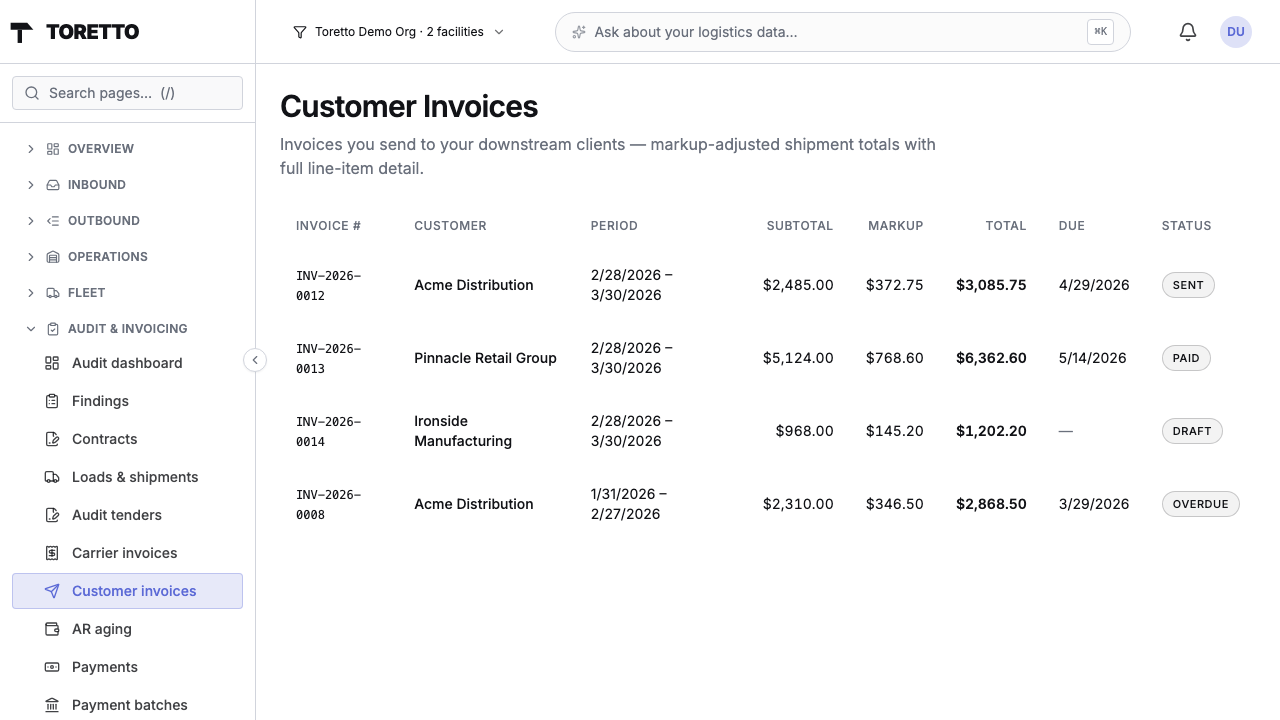The image size is (1280, 720).
Task: Click the Toretto logo icon
Action: point(21,32)
